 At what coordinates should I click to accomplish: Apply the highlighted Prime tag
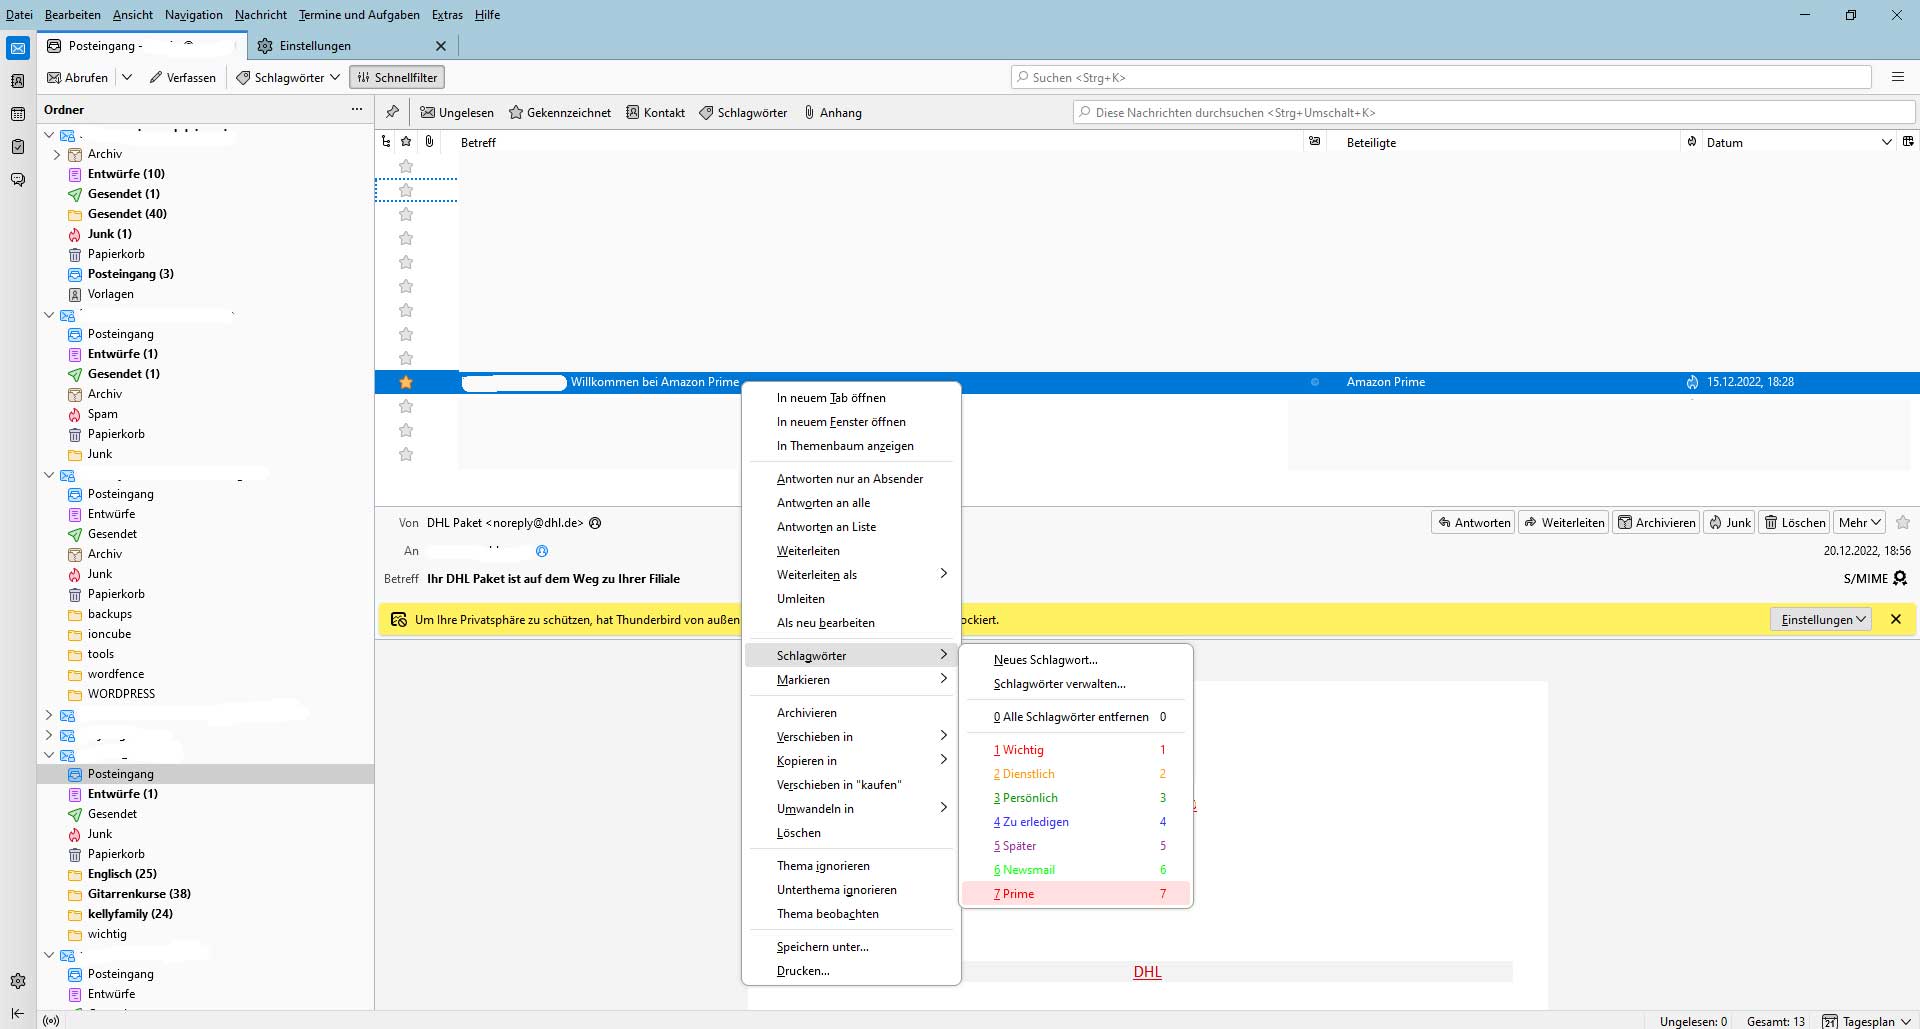pos(1076,893)
